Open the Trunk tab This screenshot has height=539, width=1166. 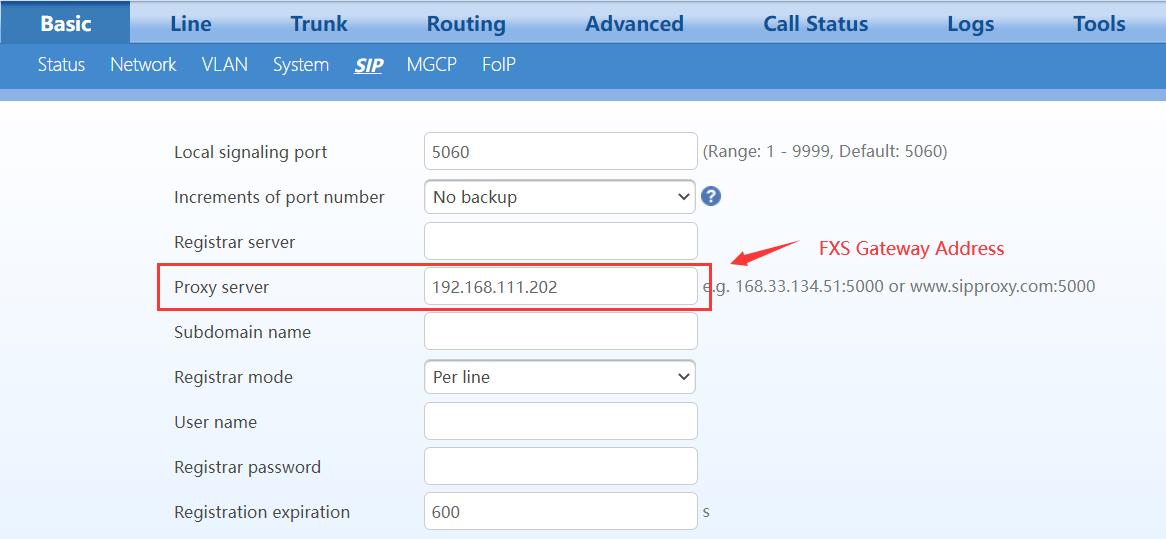tap(319, 23)
